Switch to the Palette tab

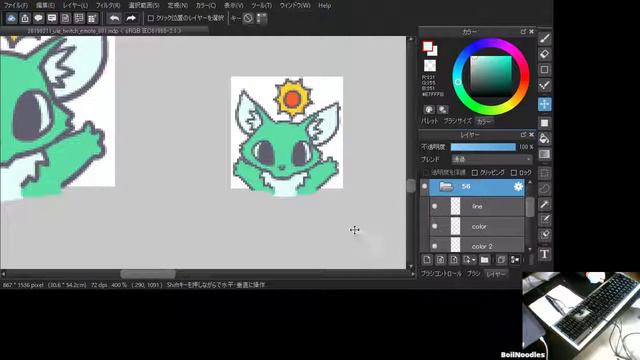coord(429,121)
